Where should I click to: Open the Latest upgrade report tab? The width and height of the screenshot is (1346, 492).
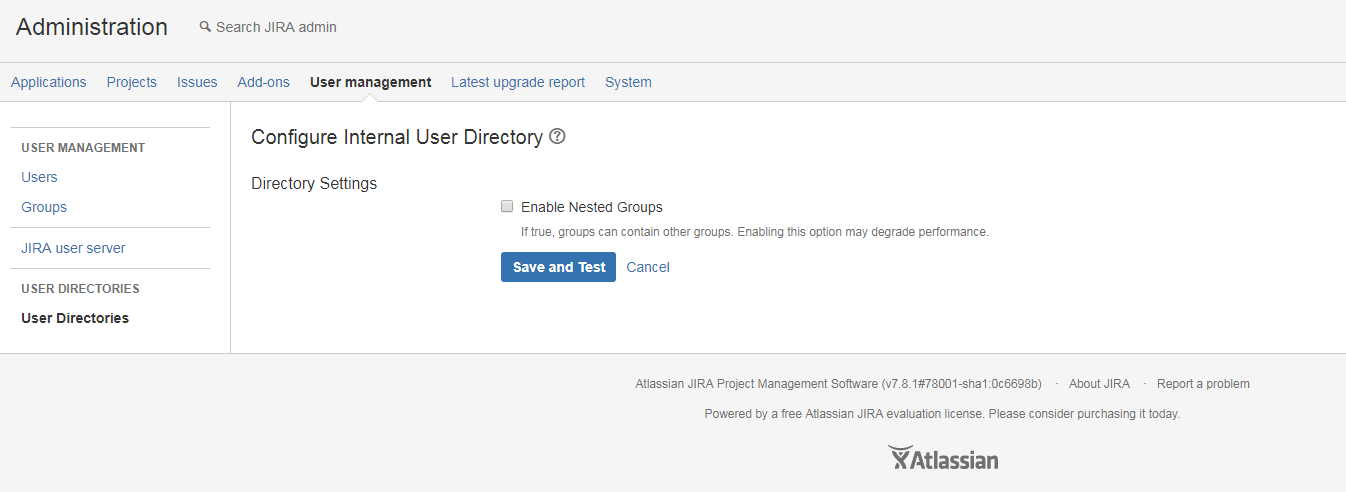pyautogui.click(x=518, y=82)
